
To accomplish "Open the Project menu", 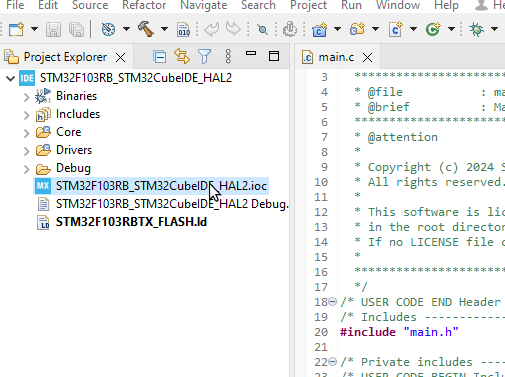I will click(308, 5).
